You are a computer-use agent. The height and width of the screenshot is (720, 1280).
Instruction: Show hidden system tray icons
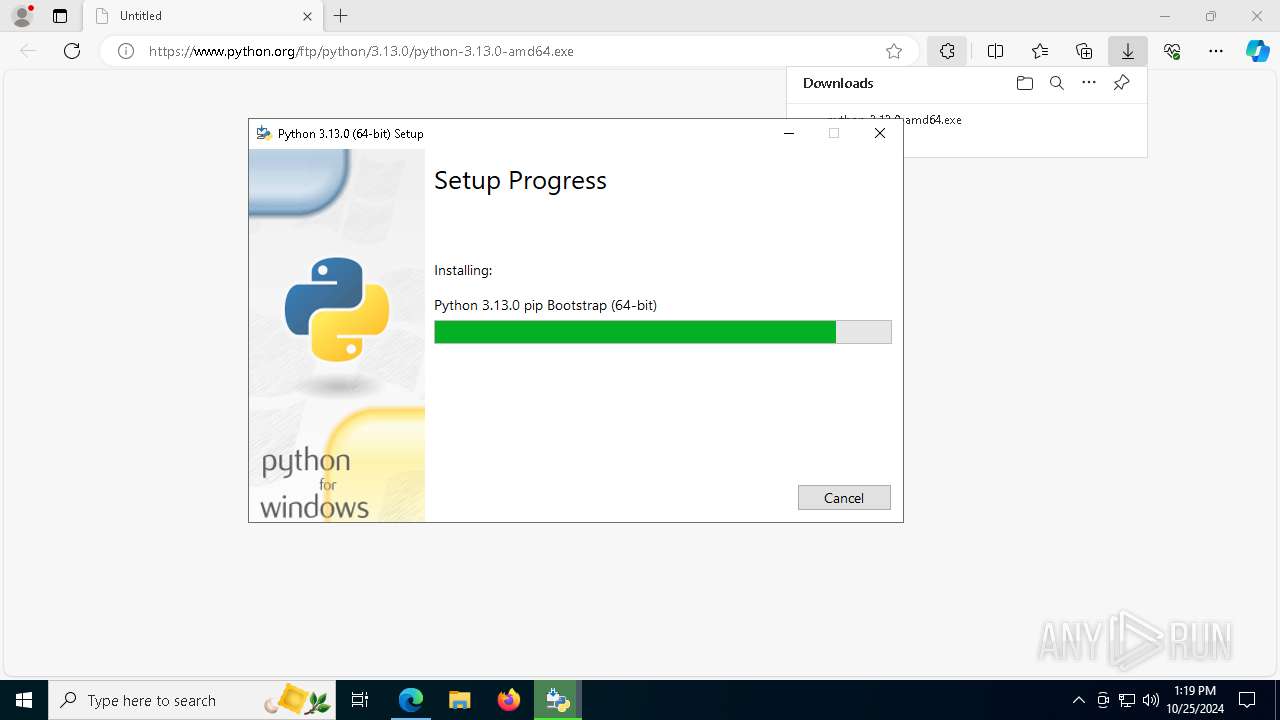[1078, 700]
